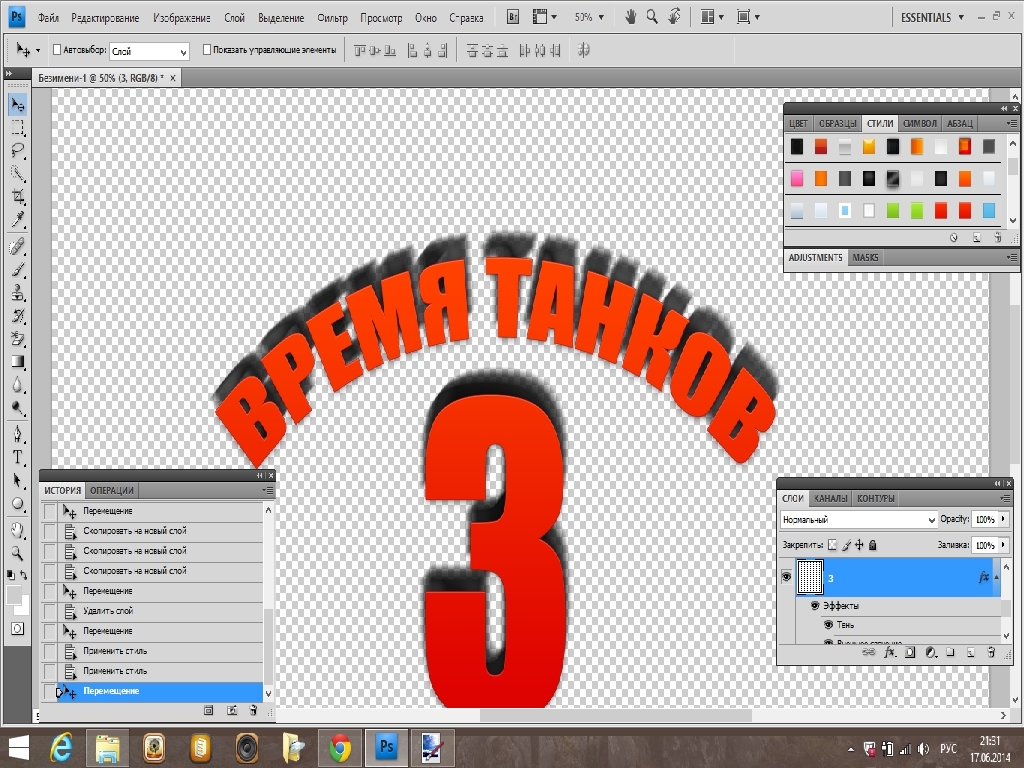Enable the Автовыбор checkbox
Screen dimensions: 1024x768
[55, 49]
